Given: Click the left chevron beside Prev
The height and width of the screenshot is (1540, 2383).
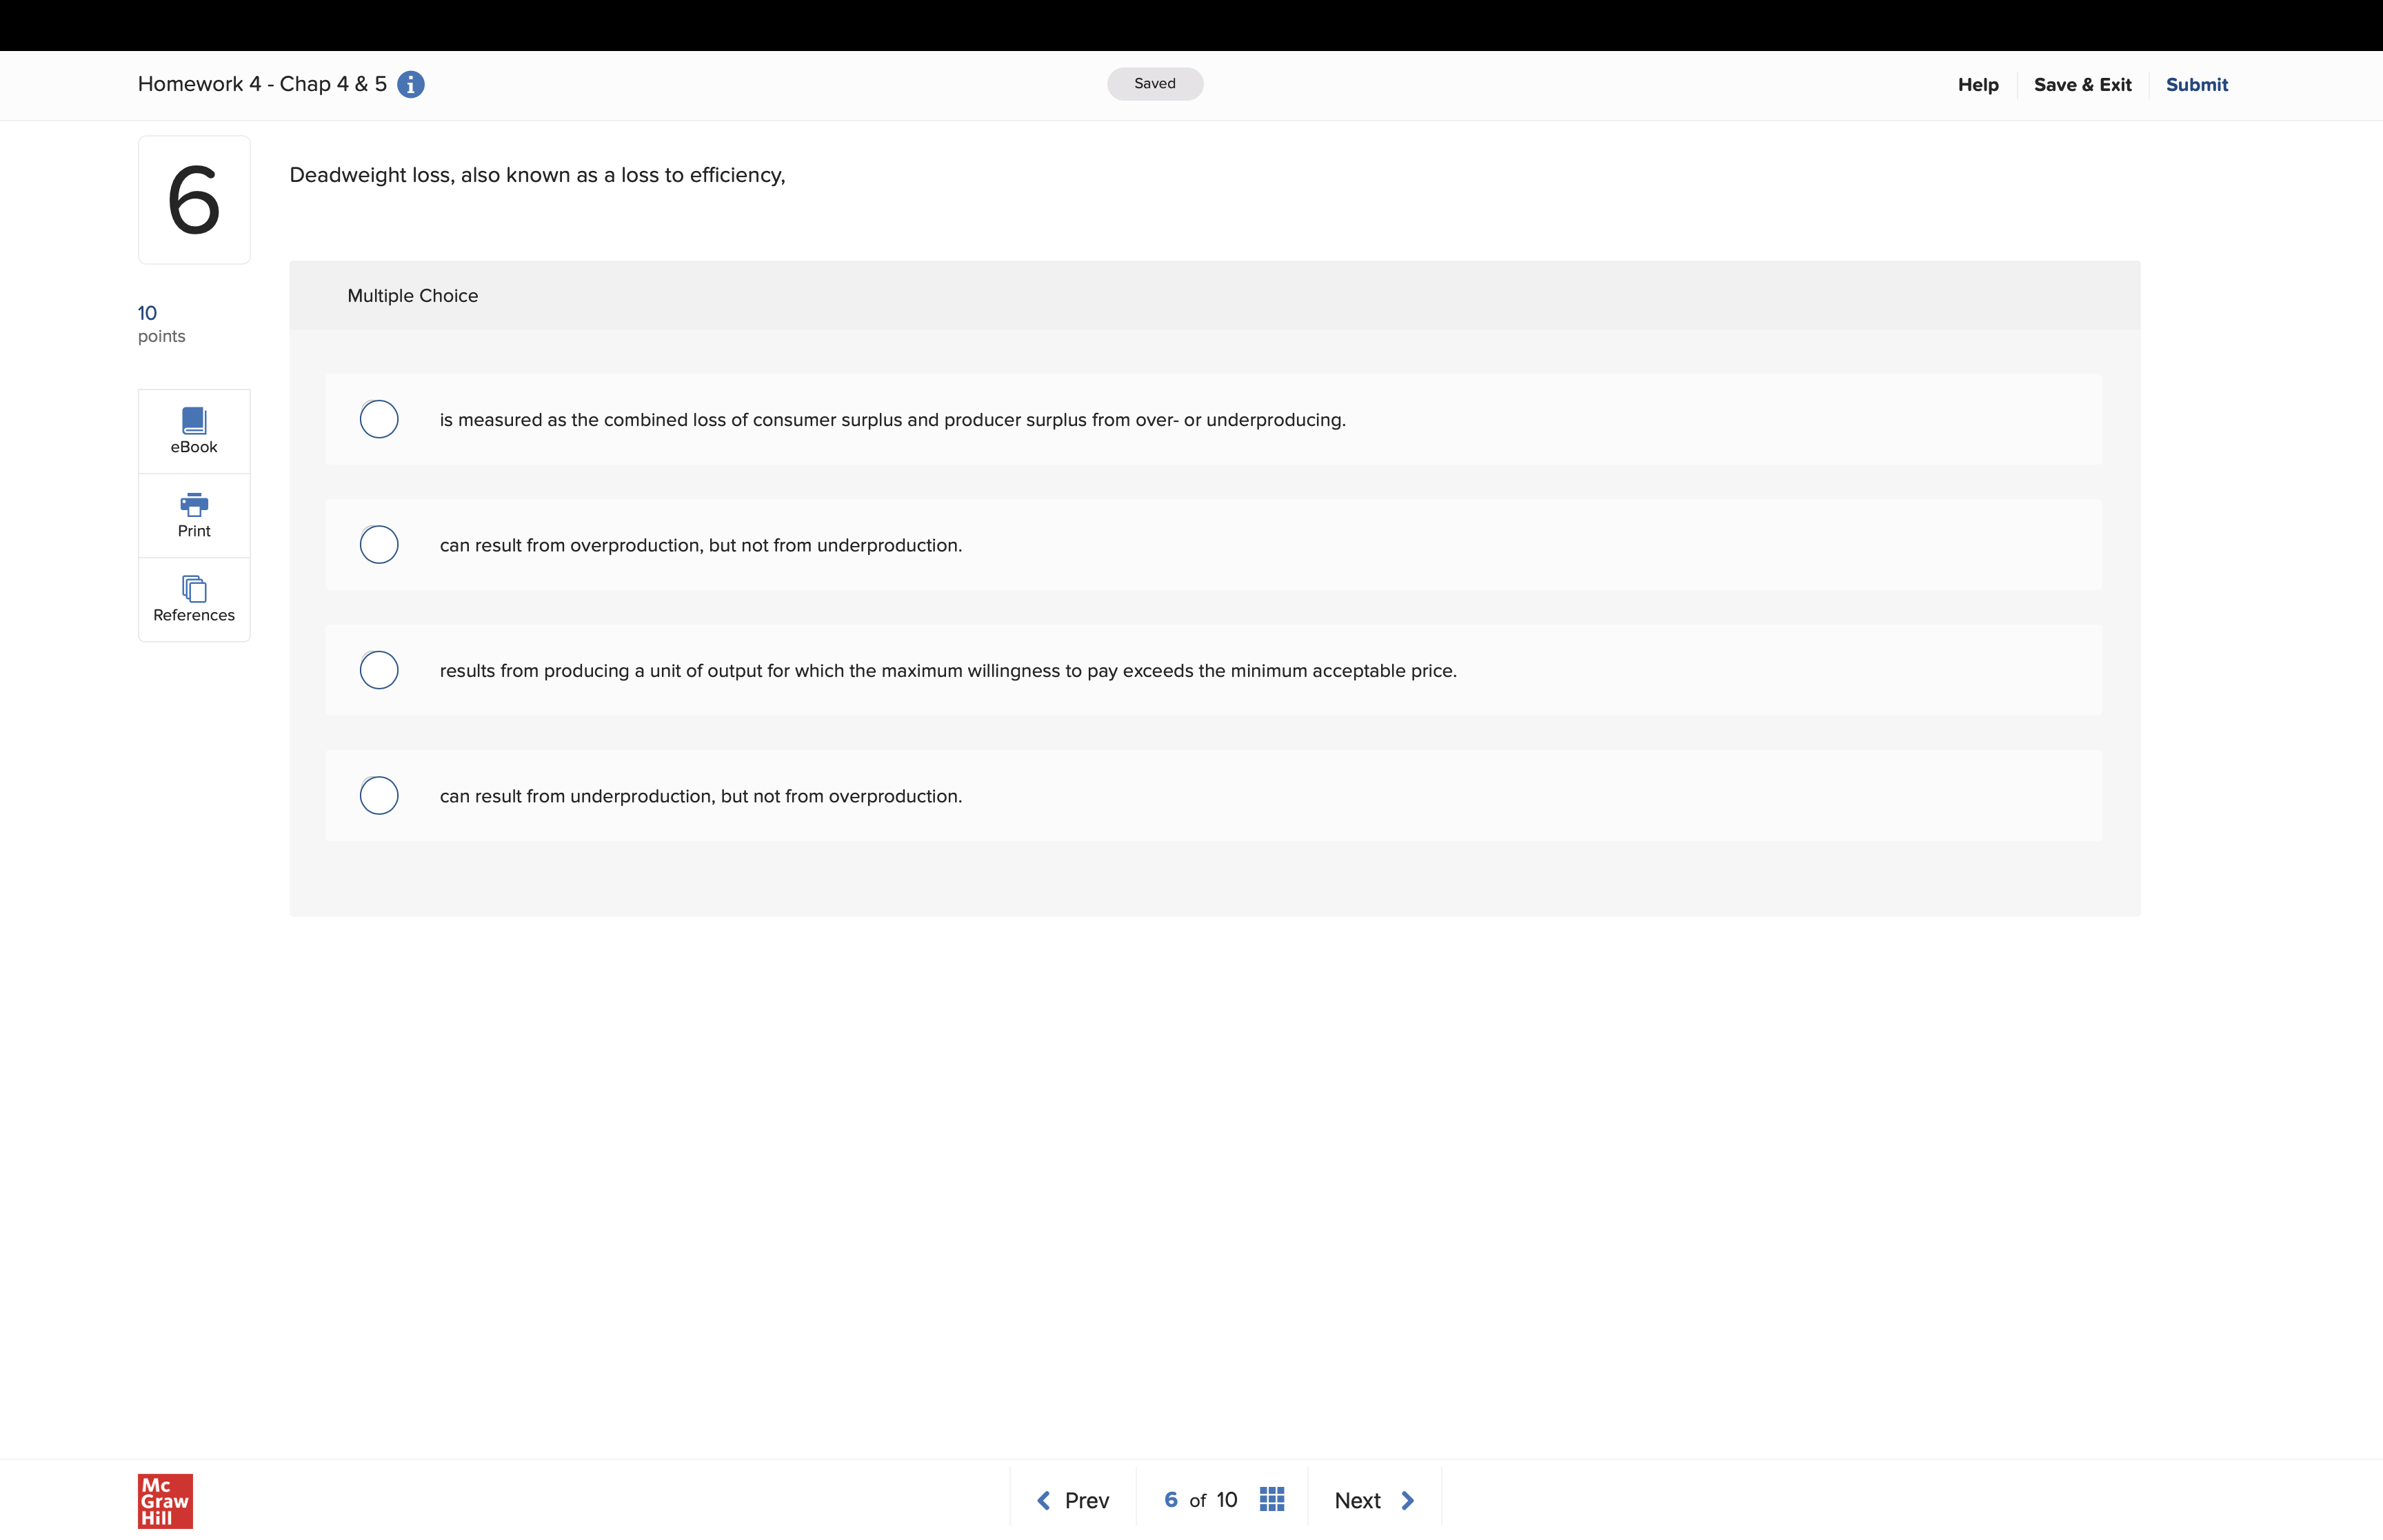Looking at the screenshot, I should [x=1043, y=1500].
